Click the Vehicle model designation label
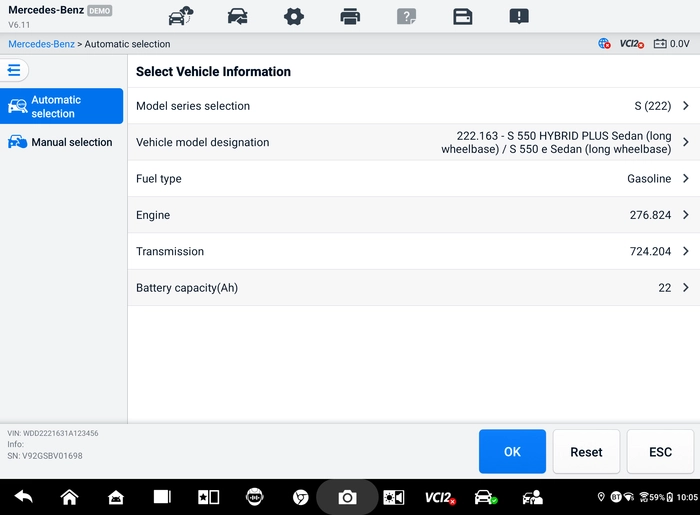The width and height of the screenshot is (700, 515). click(x=202, y=142)
